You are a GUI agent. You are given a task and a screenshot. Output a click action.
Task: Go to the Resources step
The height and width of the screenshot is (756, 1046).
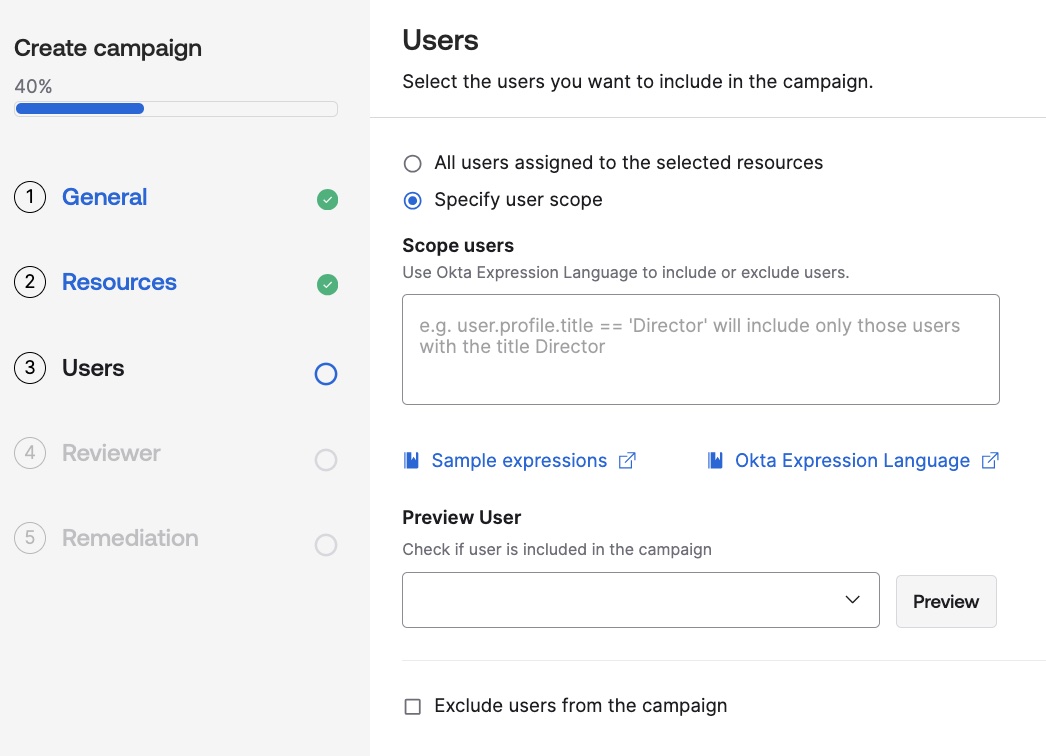[119, 283]
